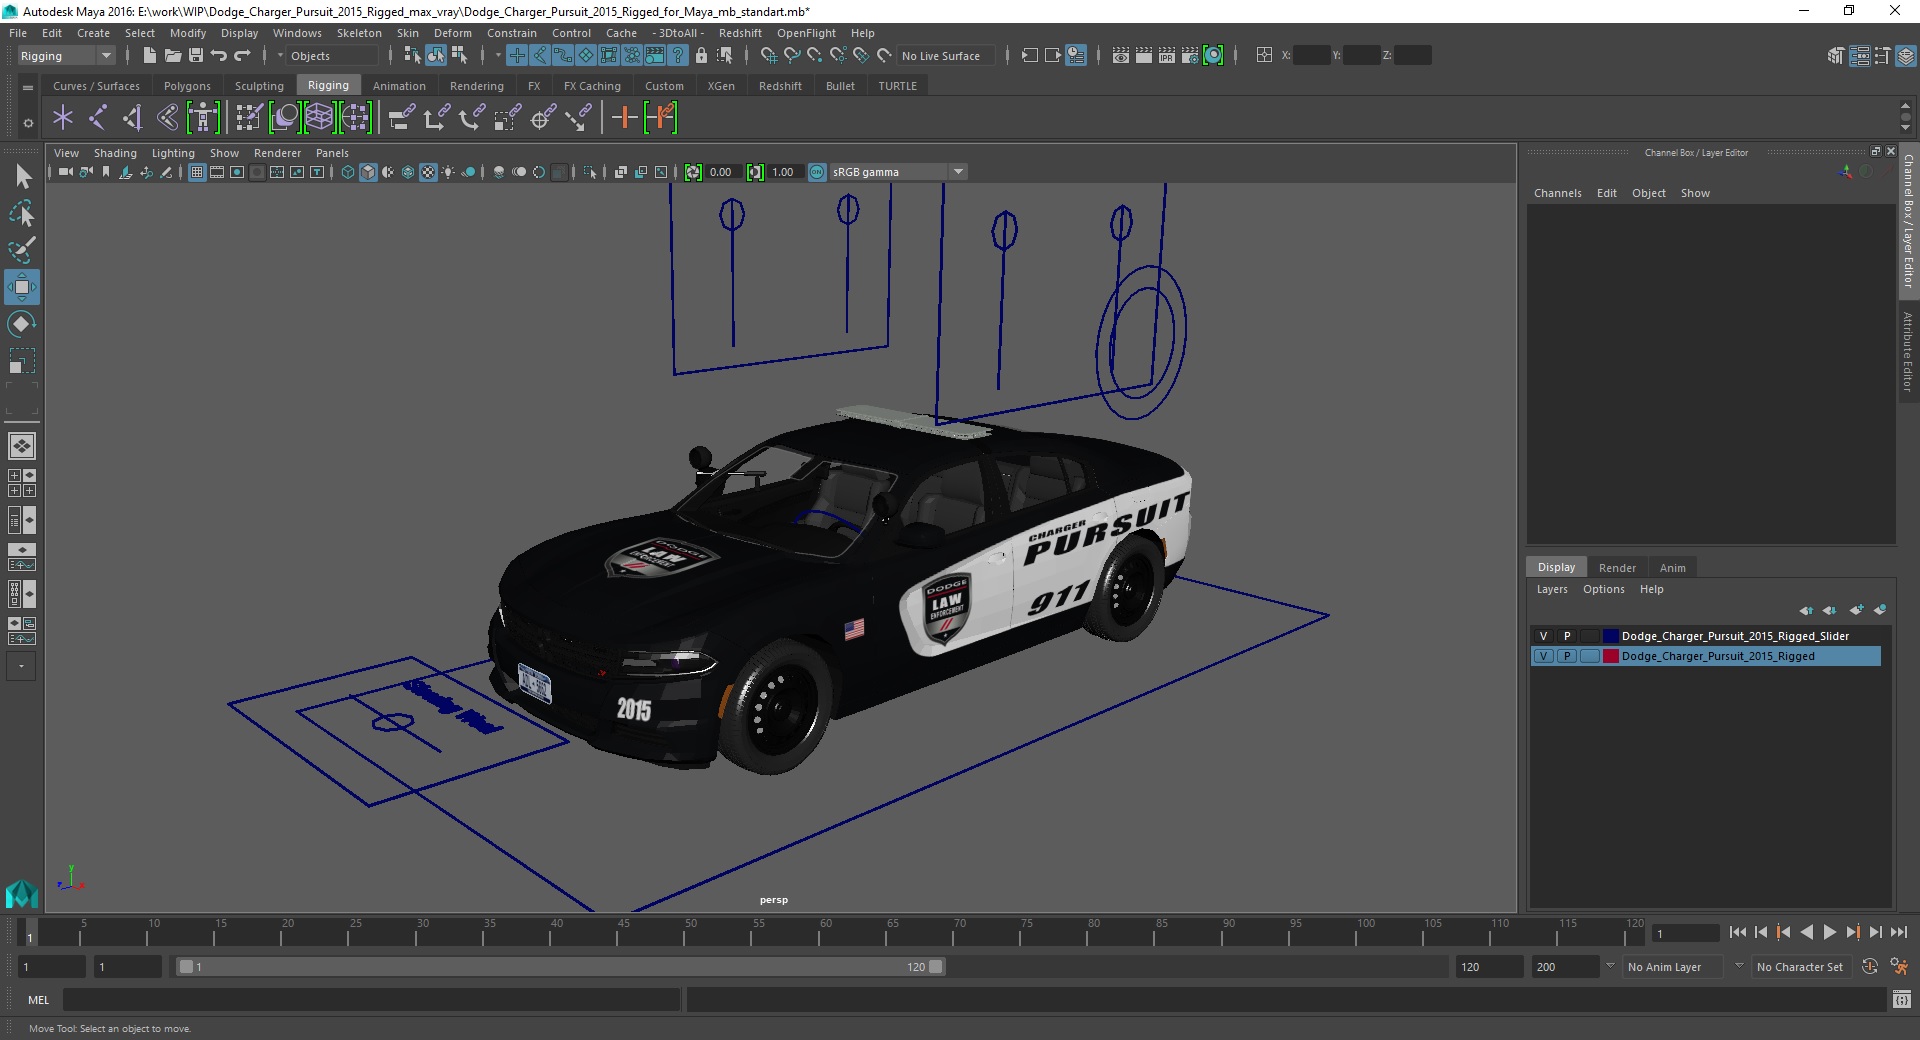1920x1040 pixels.
Task: Activate the Select tool arrow
Action: pyautogui.click(x=22, y=177)
